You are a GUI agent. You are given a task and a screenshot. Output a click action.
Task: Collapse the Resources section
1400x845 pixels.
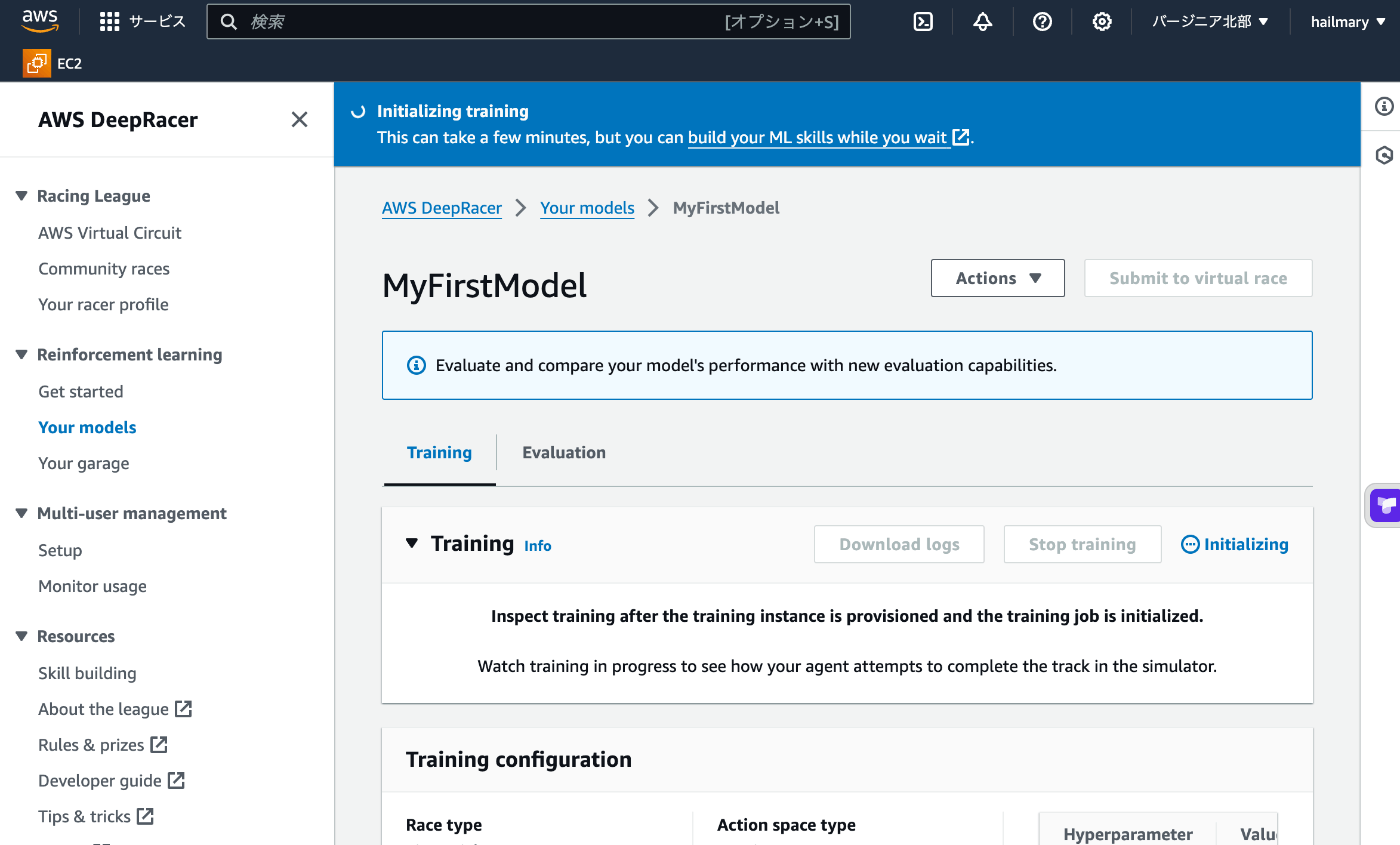click(22, 636)
